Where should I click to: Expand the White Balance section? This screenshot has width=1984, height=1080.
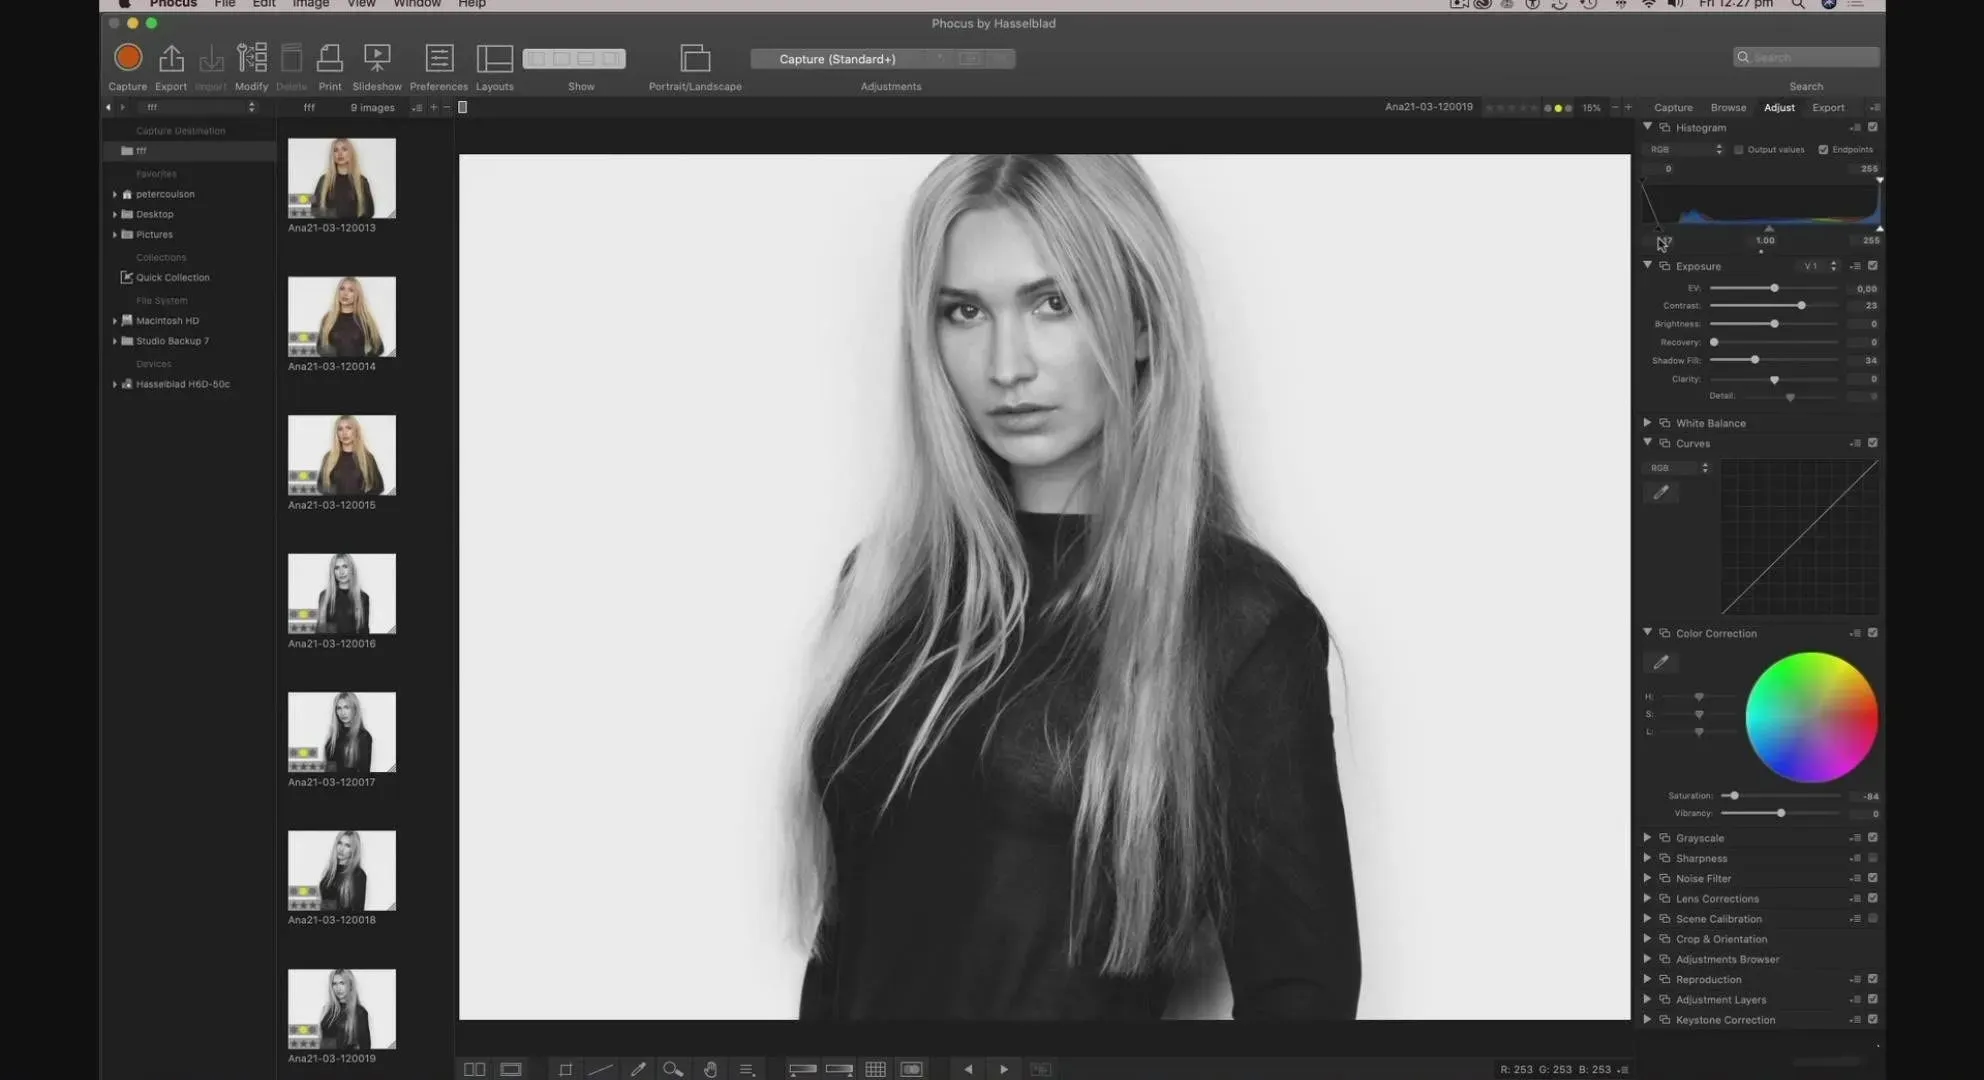tap(1647, 423)
